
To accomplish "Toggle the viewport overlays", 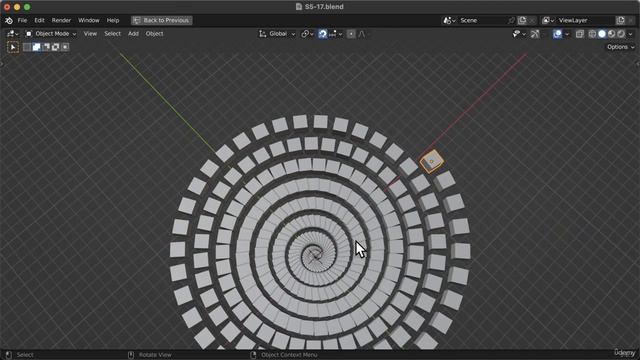I will (x=558, y=34).
